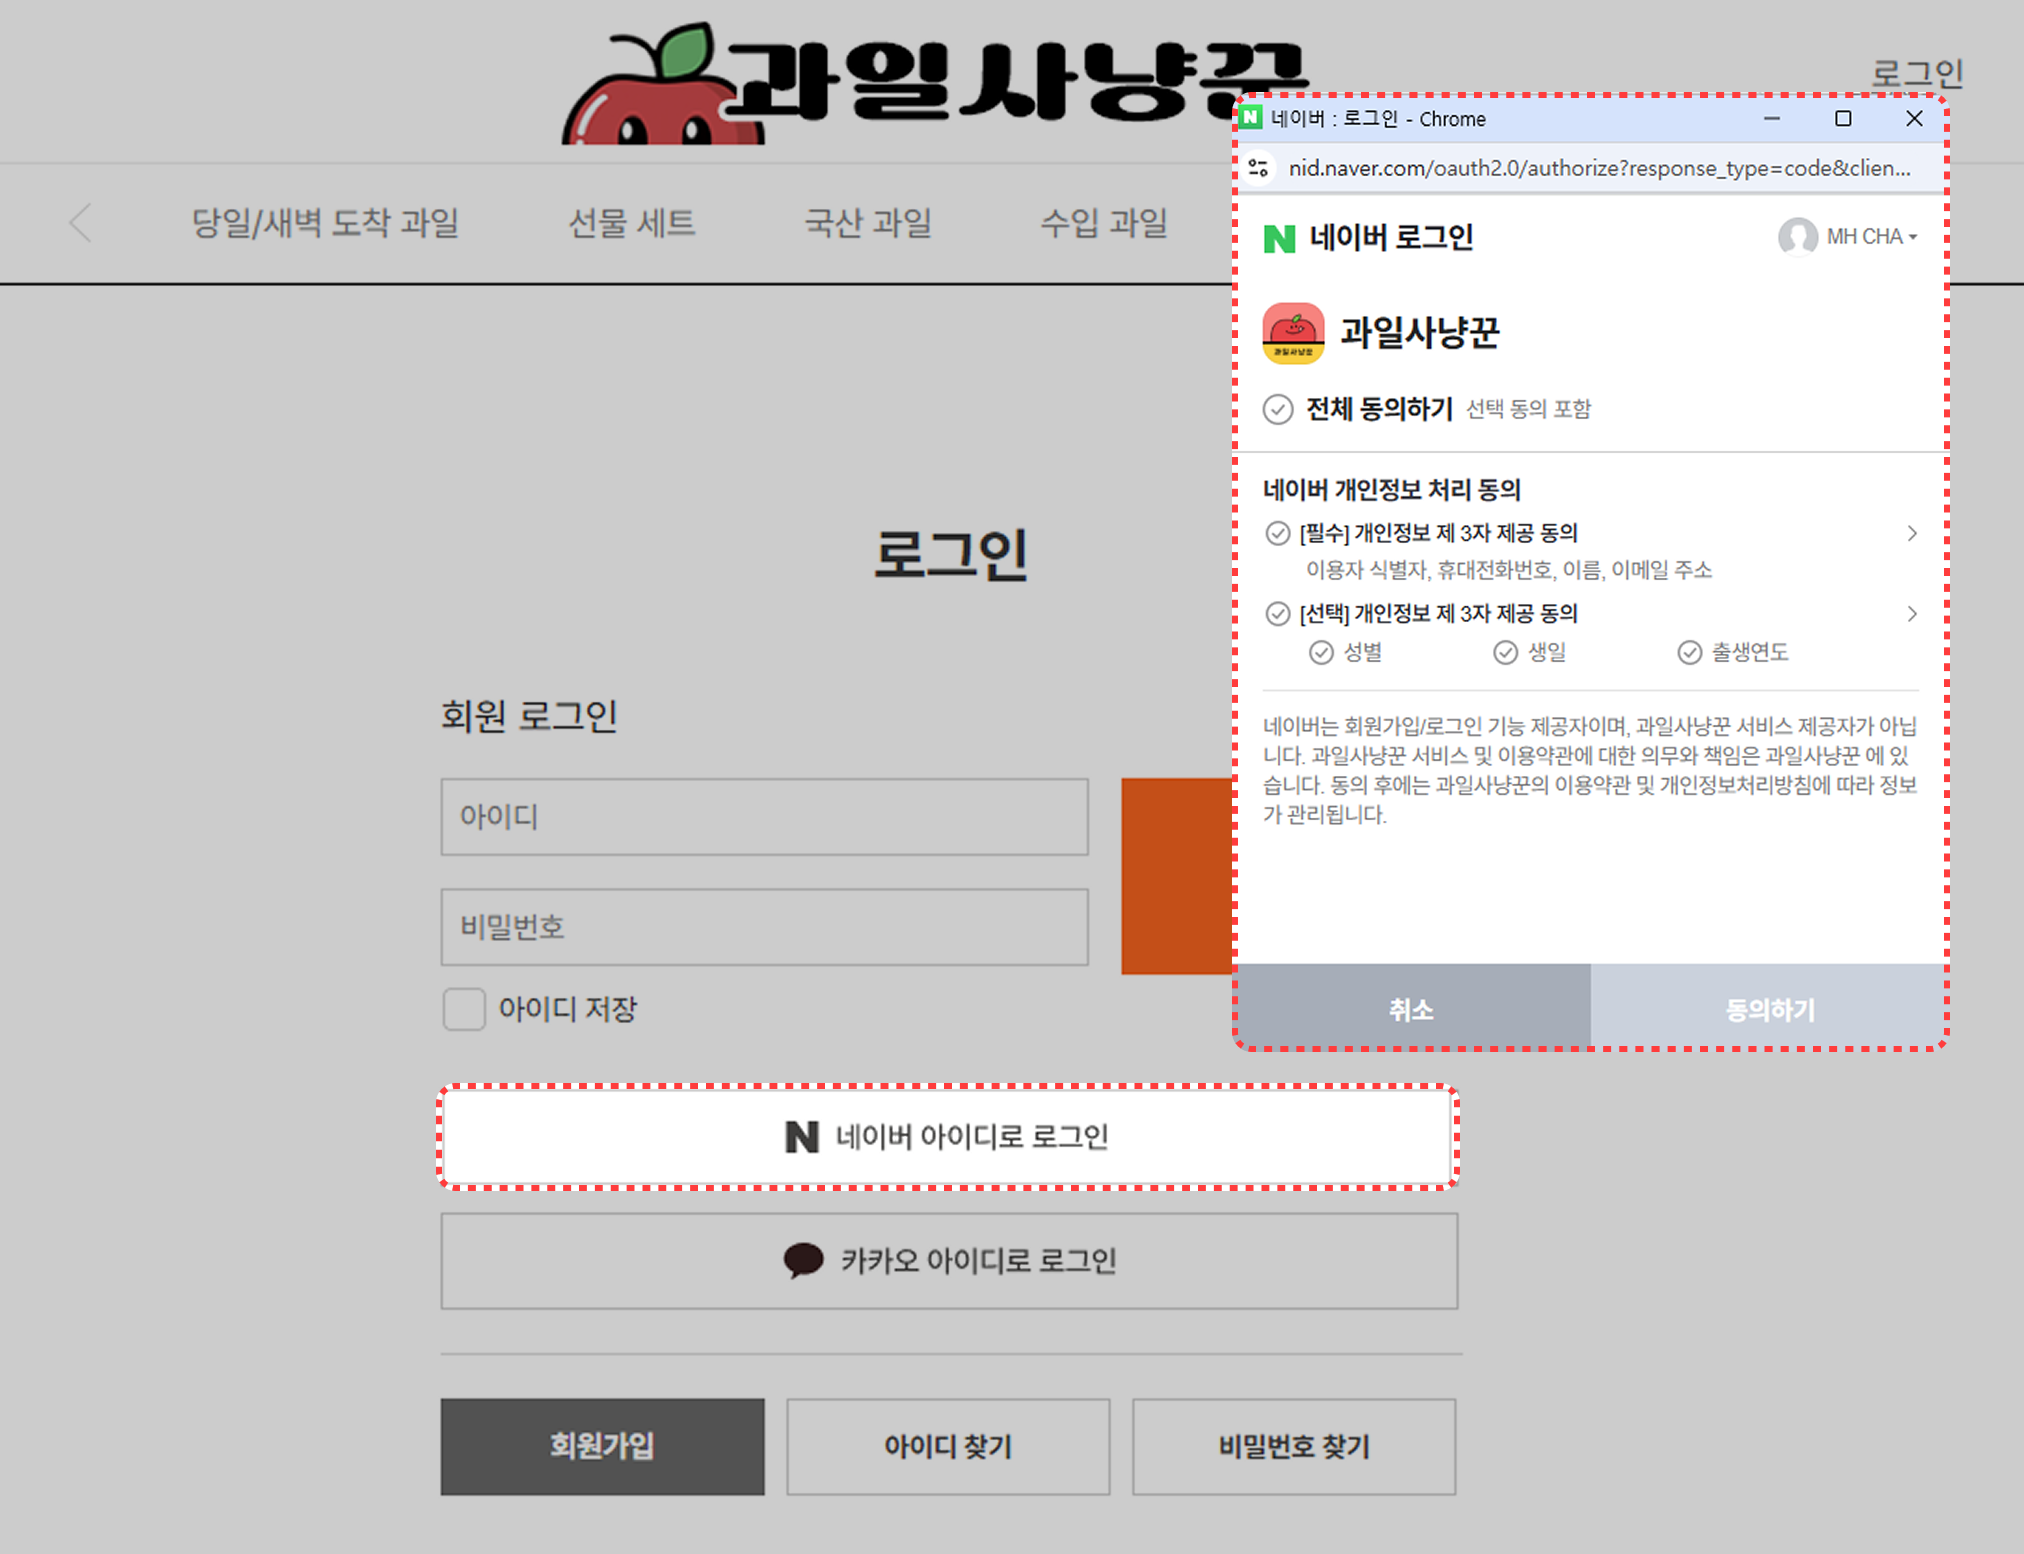Viewport: 2024px width, 1554px height.
Task: Toggle 전체 동의하기 check circle
Action: point(1278,409)
